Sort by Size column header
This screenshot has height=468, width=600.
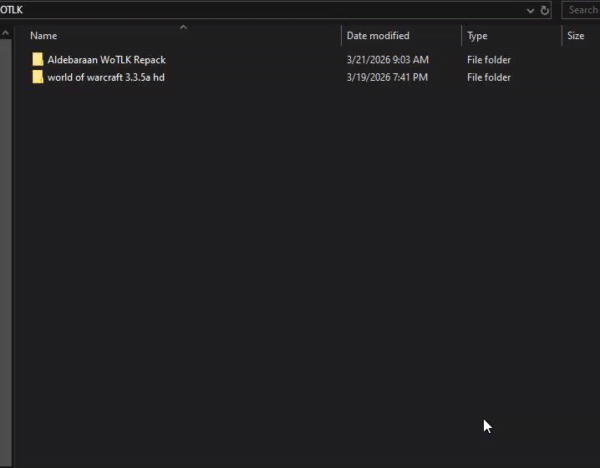[x=576, y=36]
